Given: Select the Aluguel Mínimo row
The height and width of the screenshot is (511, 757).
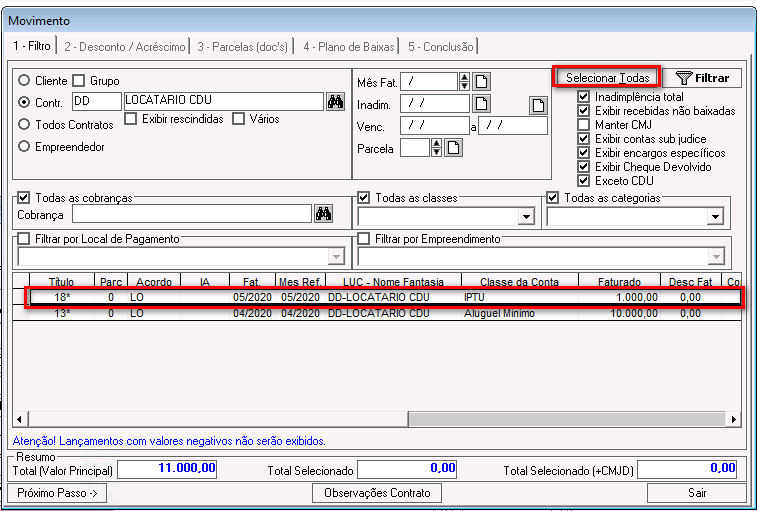Looking at the screenshot, I should [x=384, y=313].
